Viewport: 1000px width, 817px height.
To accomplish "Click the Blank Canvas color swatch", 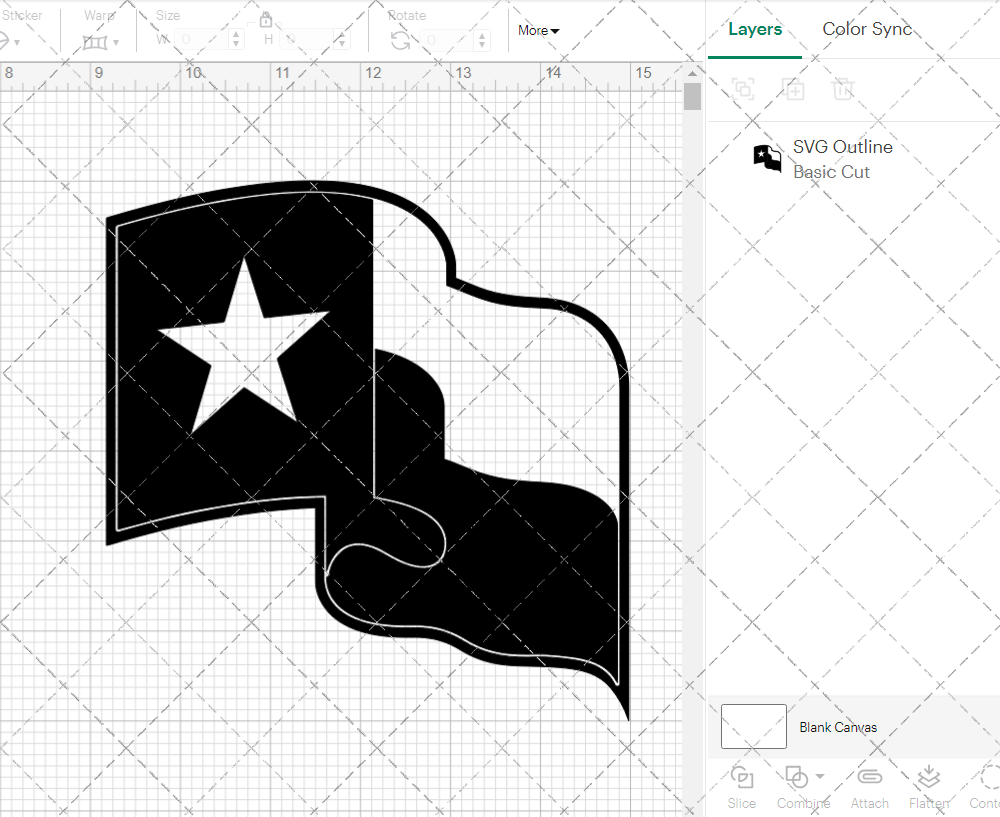I will tap(753, 726).
